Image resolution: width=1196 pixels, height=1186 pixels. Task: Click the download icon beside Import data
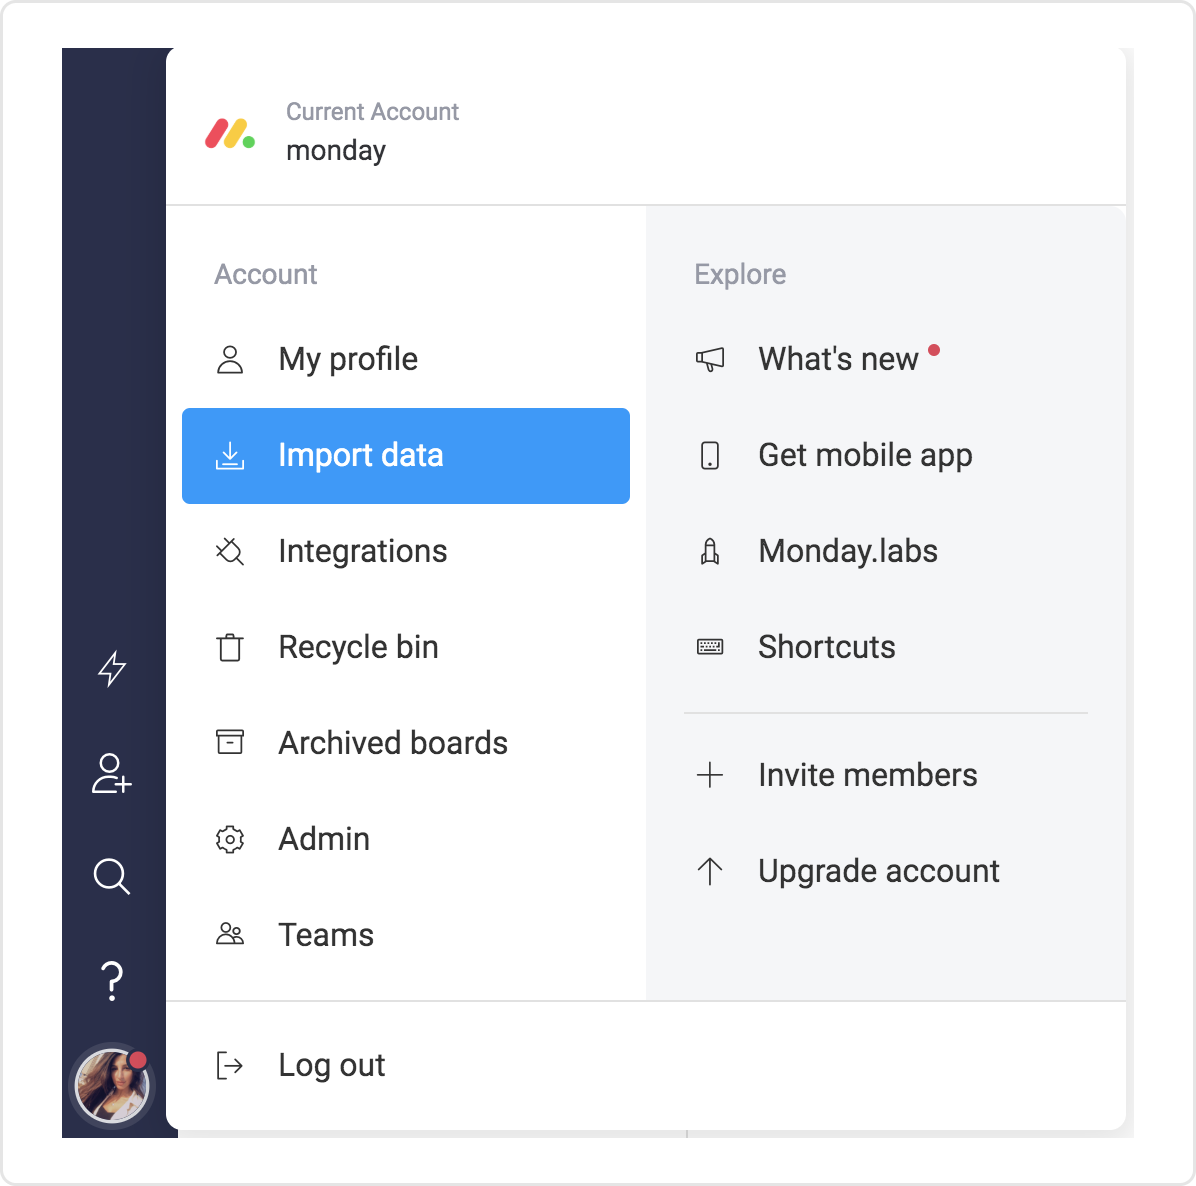230,455
